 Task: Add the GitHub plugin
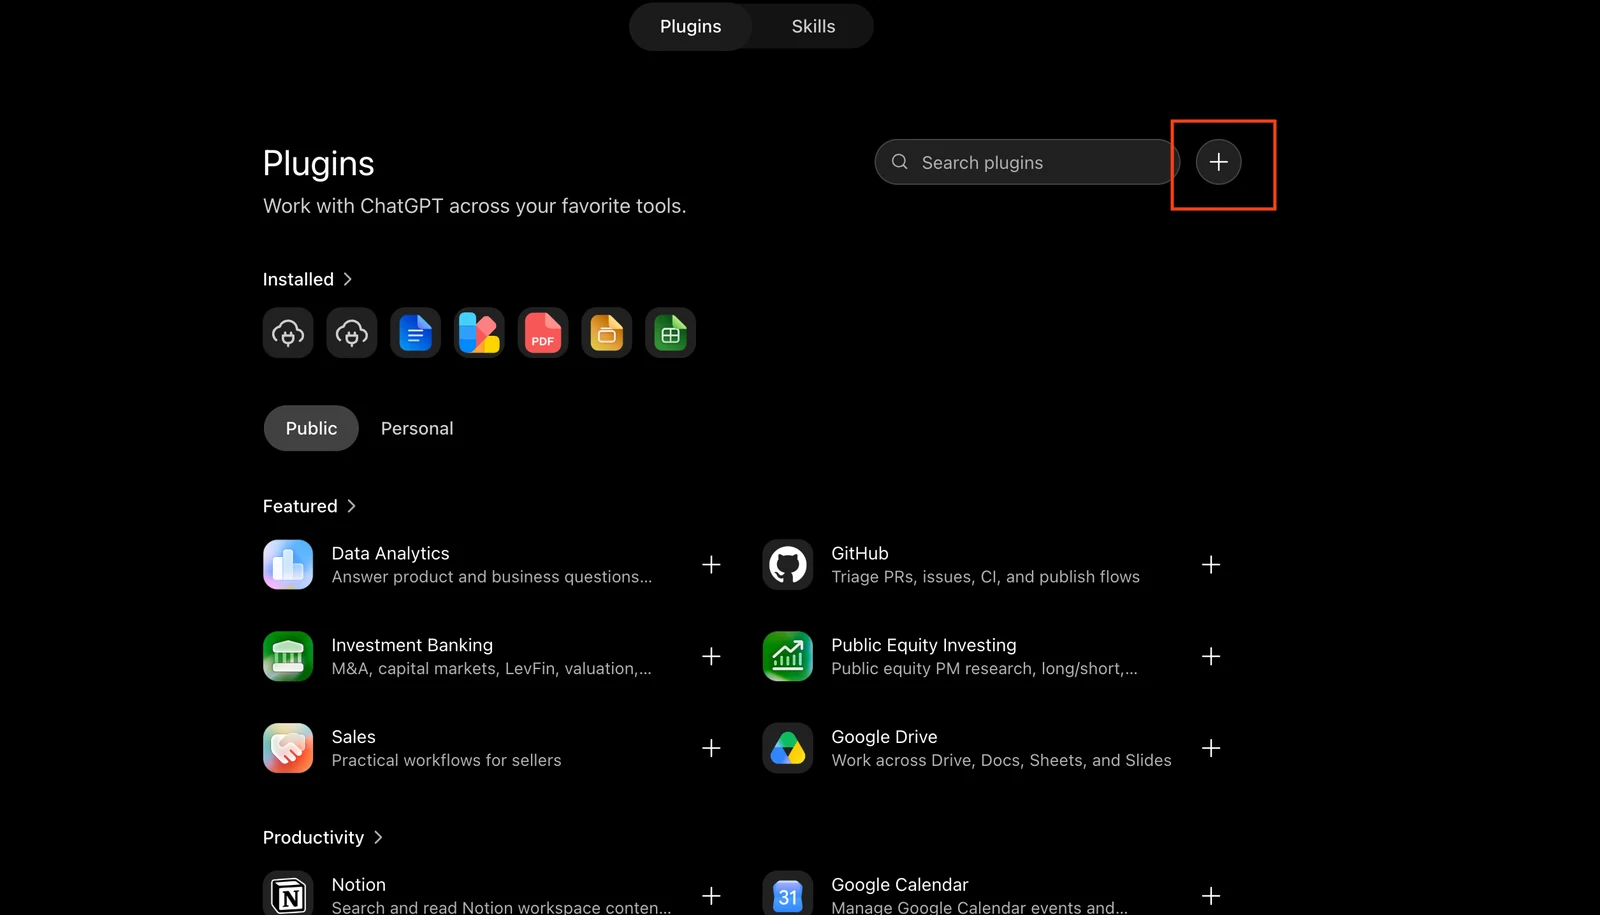point(1211,565)
